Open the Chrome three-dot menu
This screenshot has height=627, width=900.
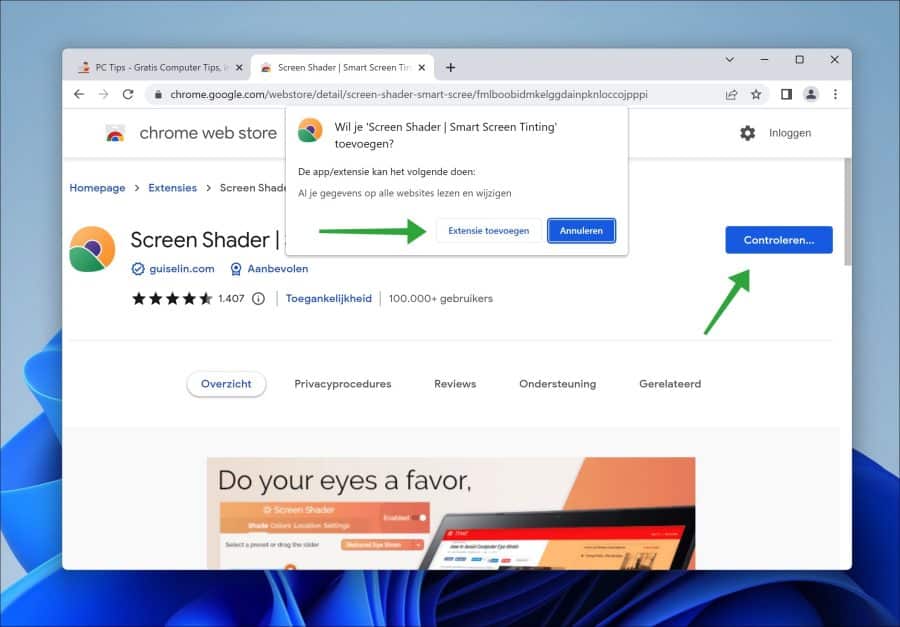[x=835, y=94]
